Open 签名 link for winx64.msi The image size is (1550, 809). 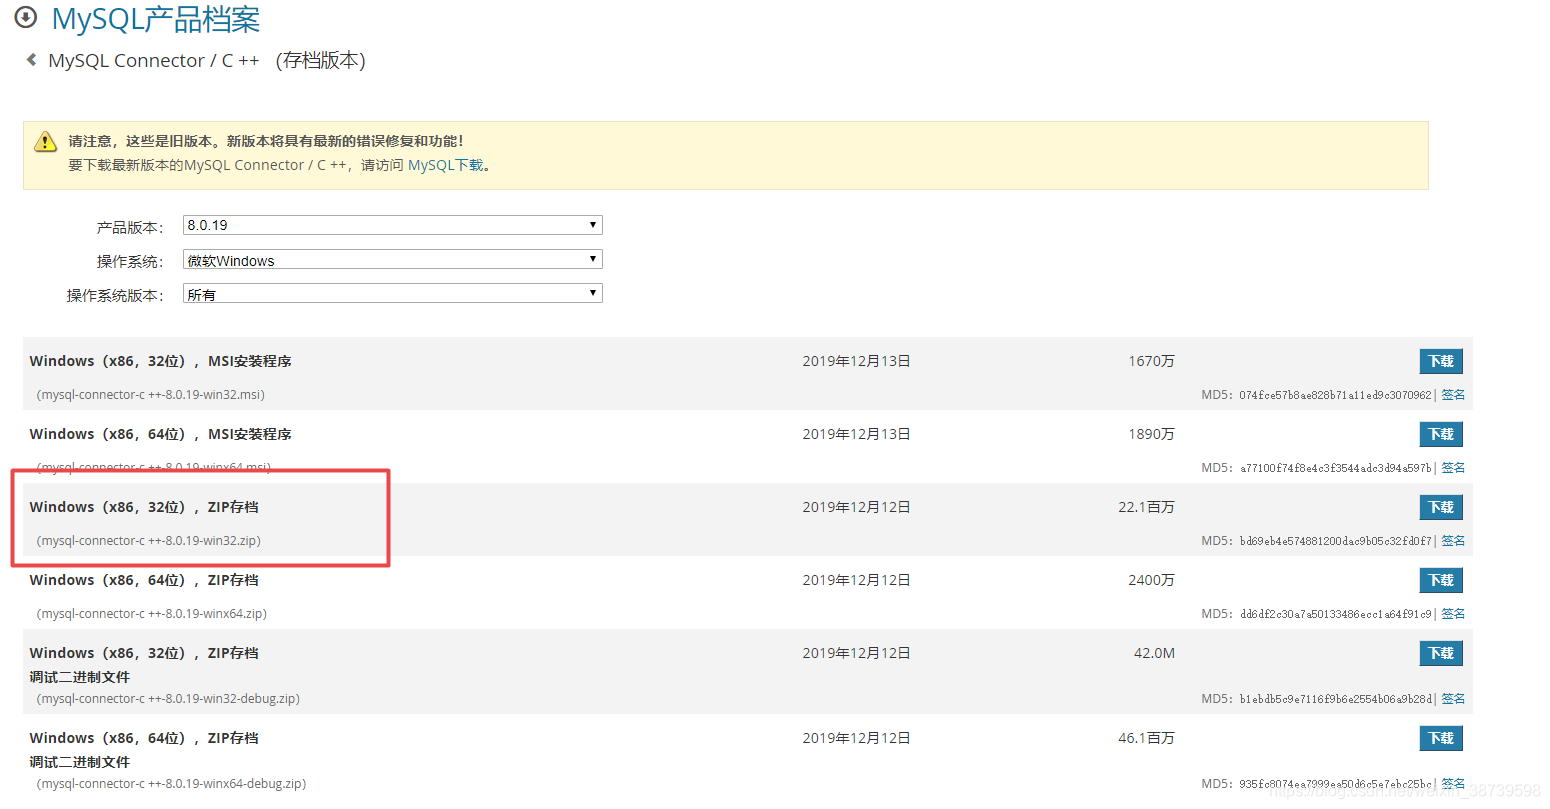pyautogui.click(x=1453, y=468)
